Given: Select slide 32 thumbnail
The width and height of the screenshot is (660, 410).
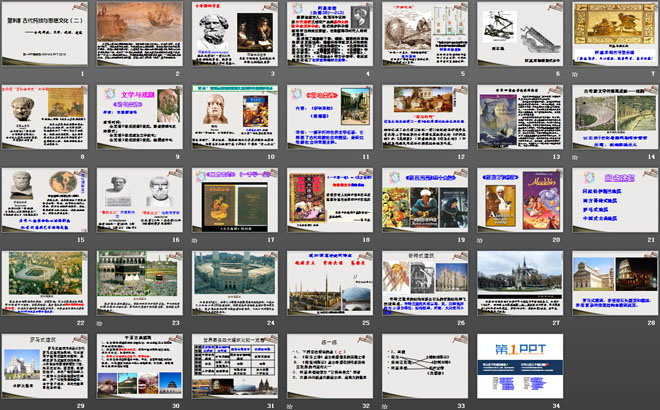Looking at the screenshot, I should (330, 366).
